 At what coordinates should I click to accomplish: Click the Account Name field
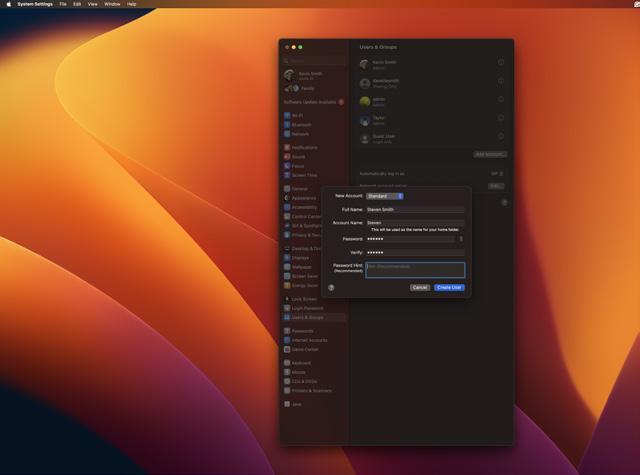pyautogui.click(x=415, y=223)
